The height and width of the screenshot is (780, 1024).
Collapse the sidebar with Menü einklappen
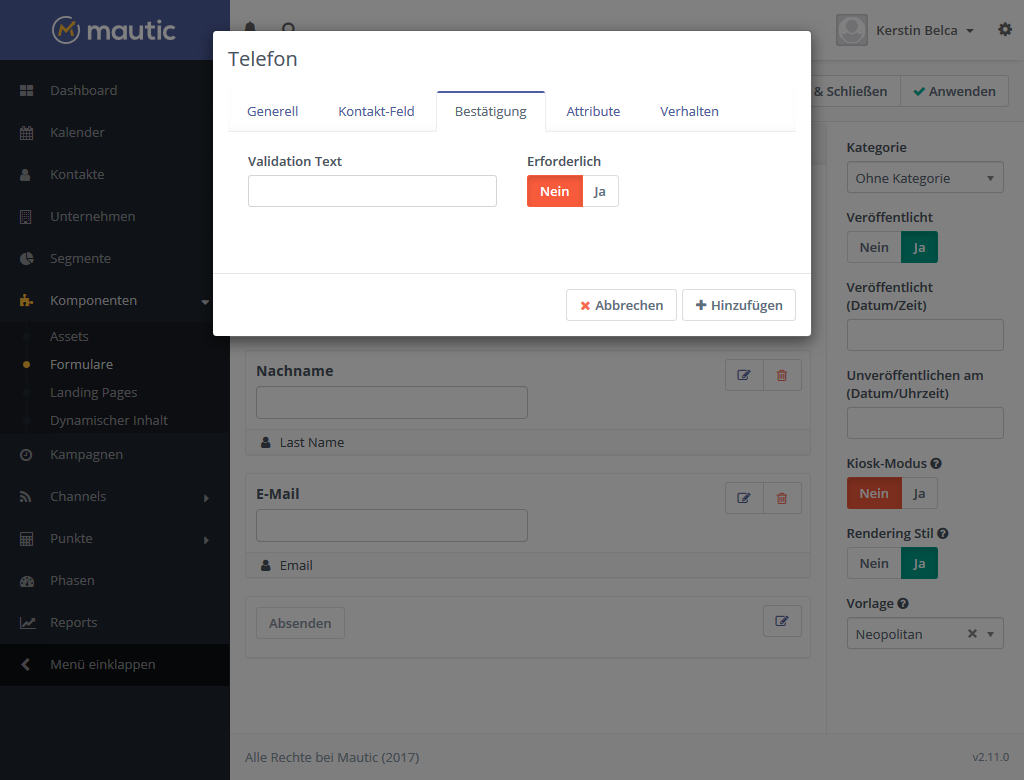[102, 664]
